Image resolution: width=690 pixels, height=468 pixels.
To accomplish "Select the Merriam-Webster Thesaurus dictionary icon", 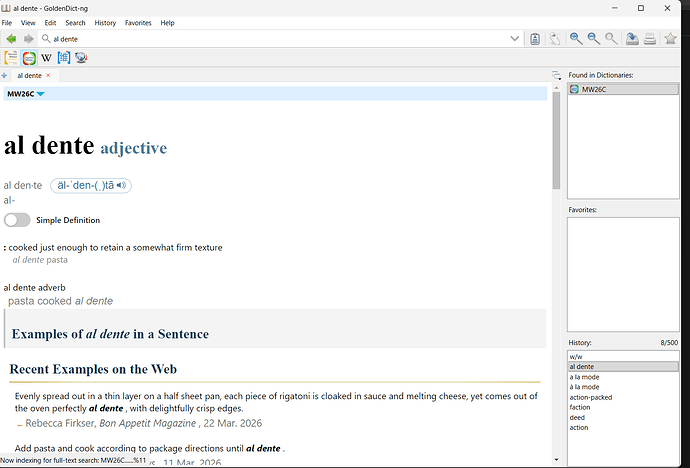I will [11, 58].
